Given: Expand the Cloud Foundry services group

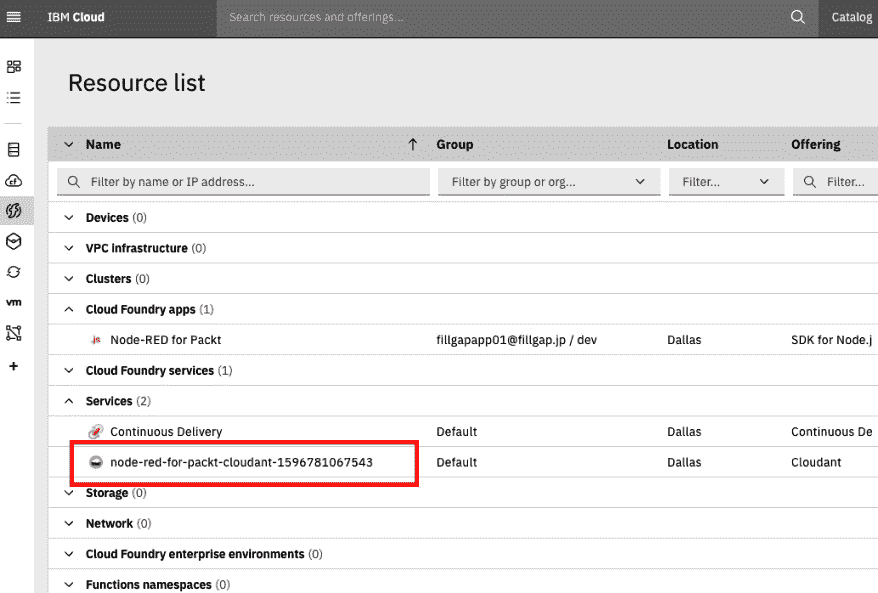Looking at the screenshot, I should (69, 371).
